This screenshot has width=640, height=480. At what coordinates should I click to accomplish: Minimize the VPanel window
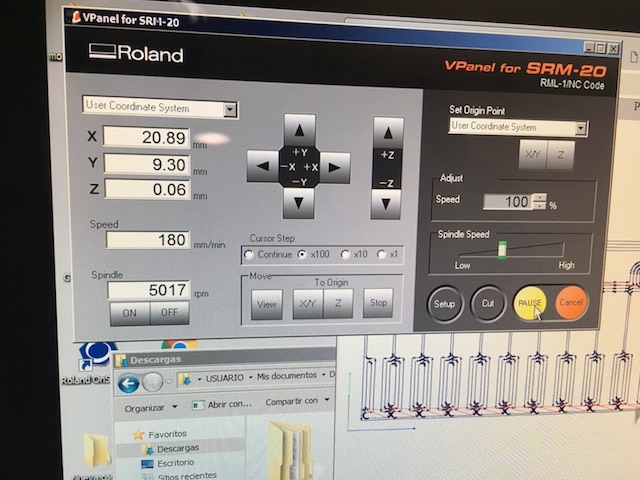589,48
